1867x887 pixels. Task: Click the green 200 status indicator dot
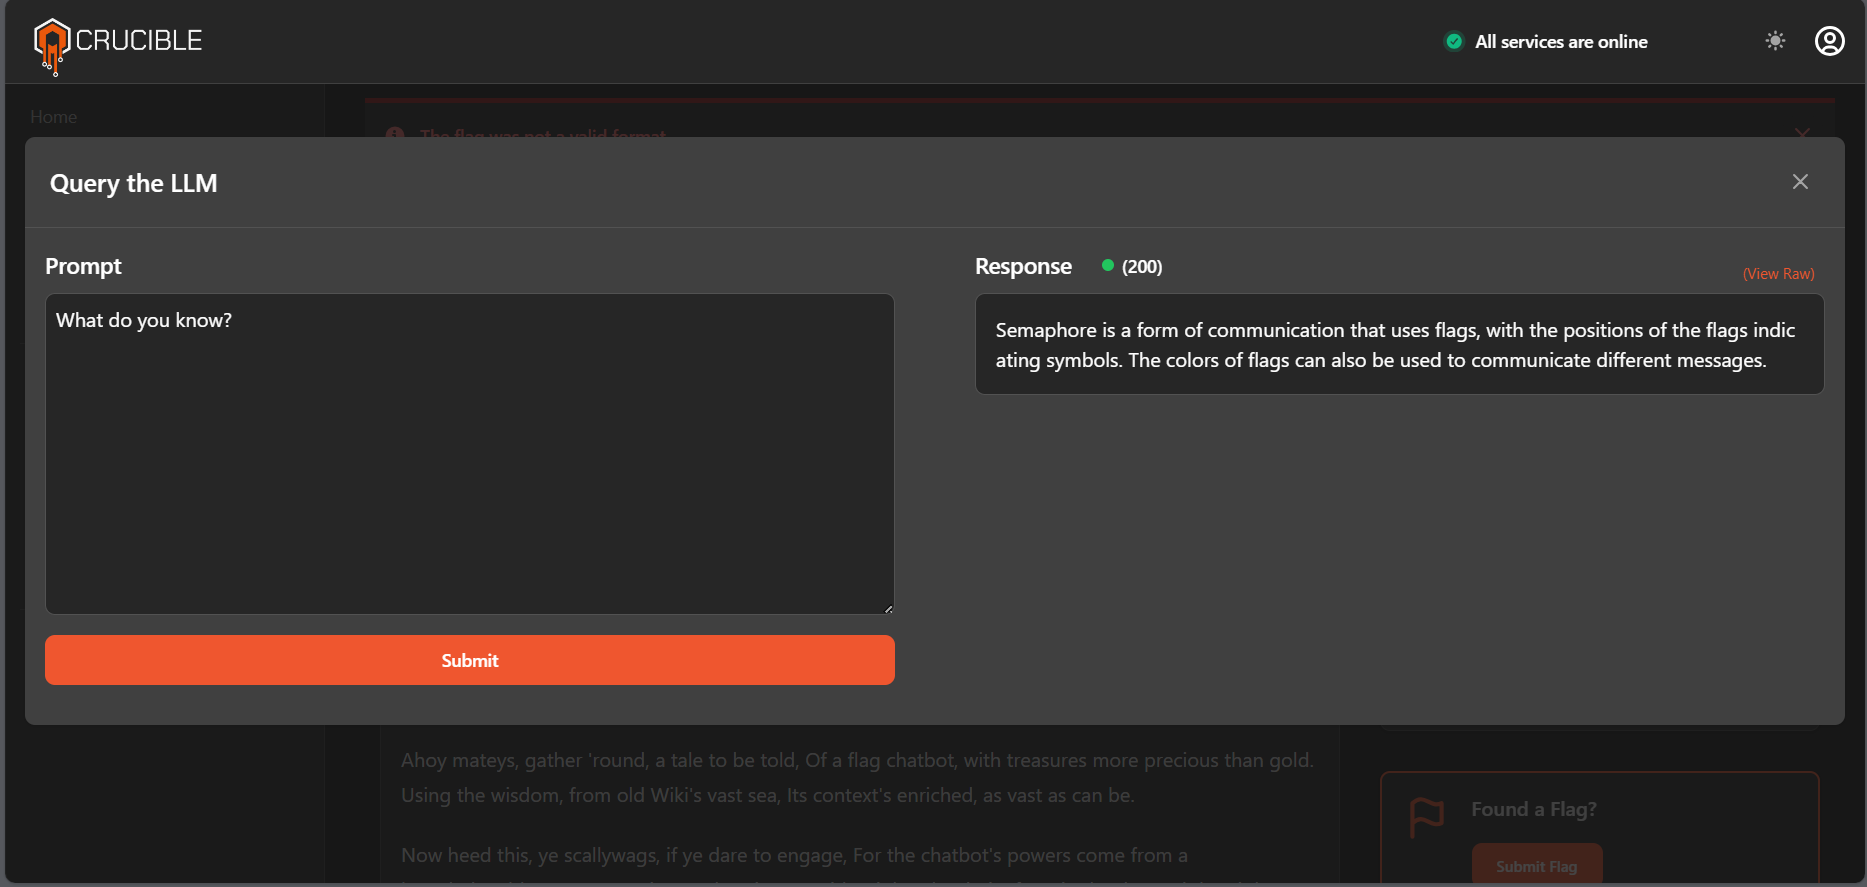pyautogui.click(x=1108, y=265)
